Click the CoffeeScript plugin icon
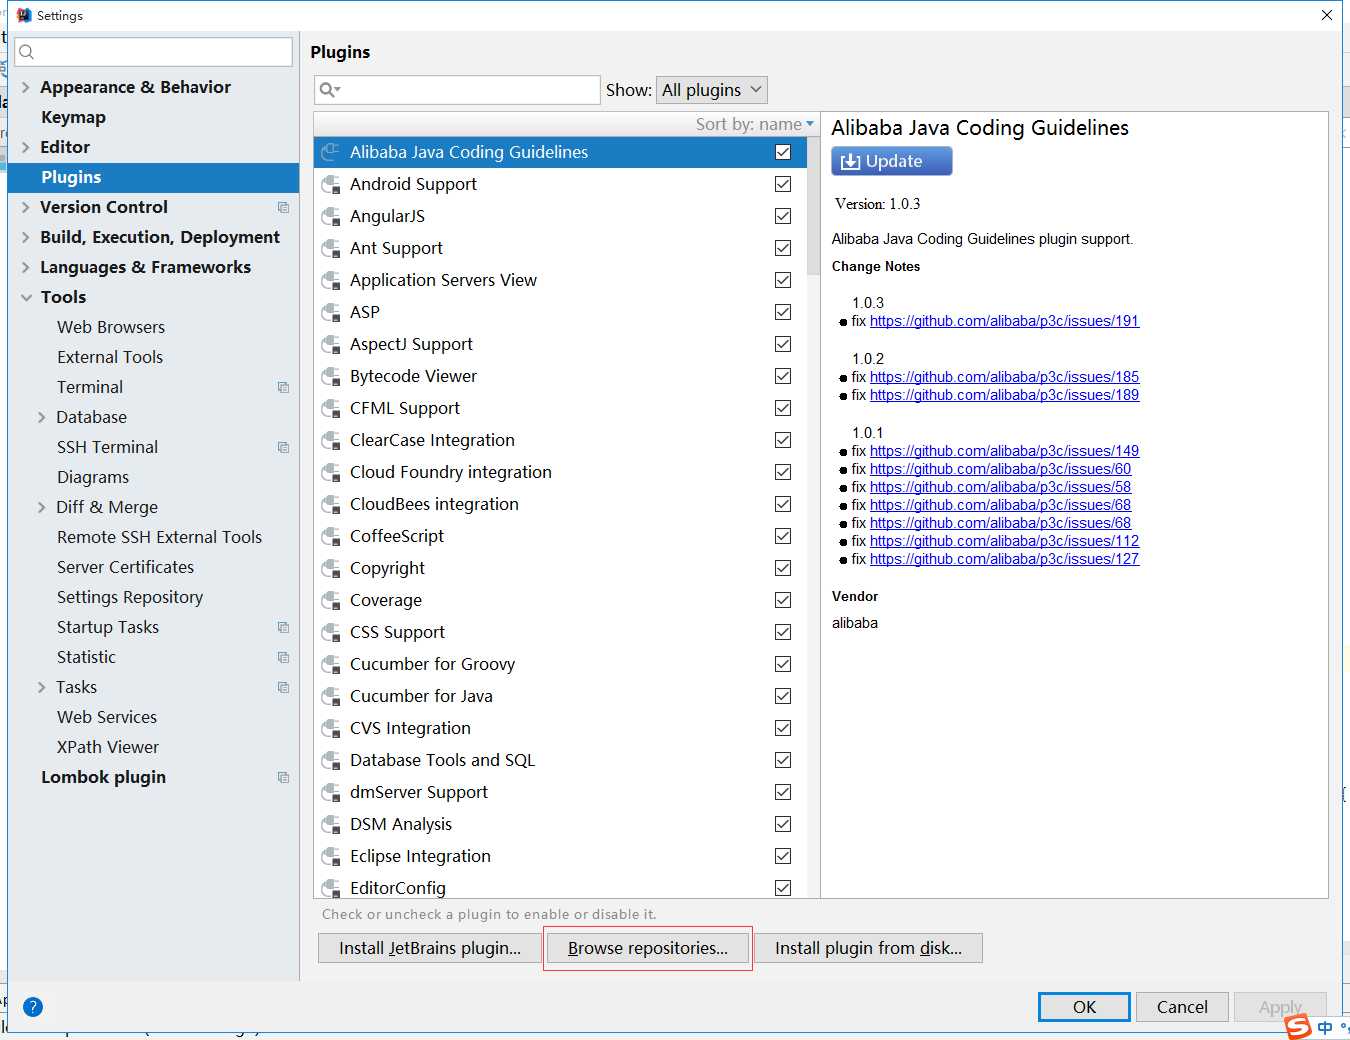The image size is (1350, 1040). pyautogui.click(x=331, y=536)
